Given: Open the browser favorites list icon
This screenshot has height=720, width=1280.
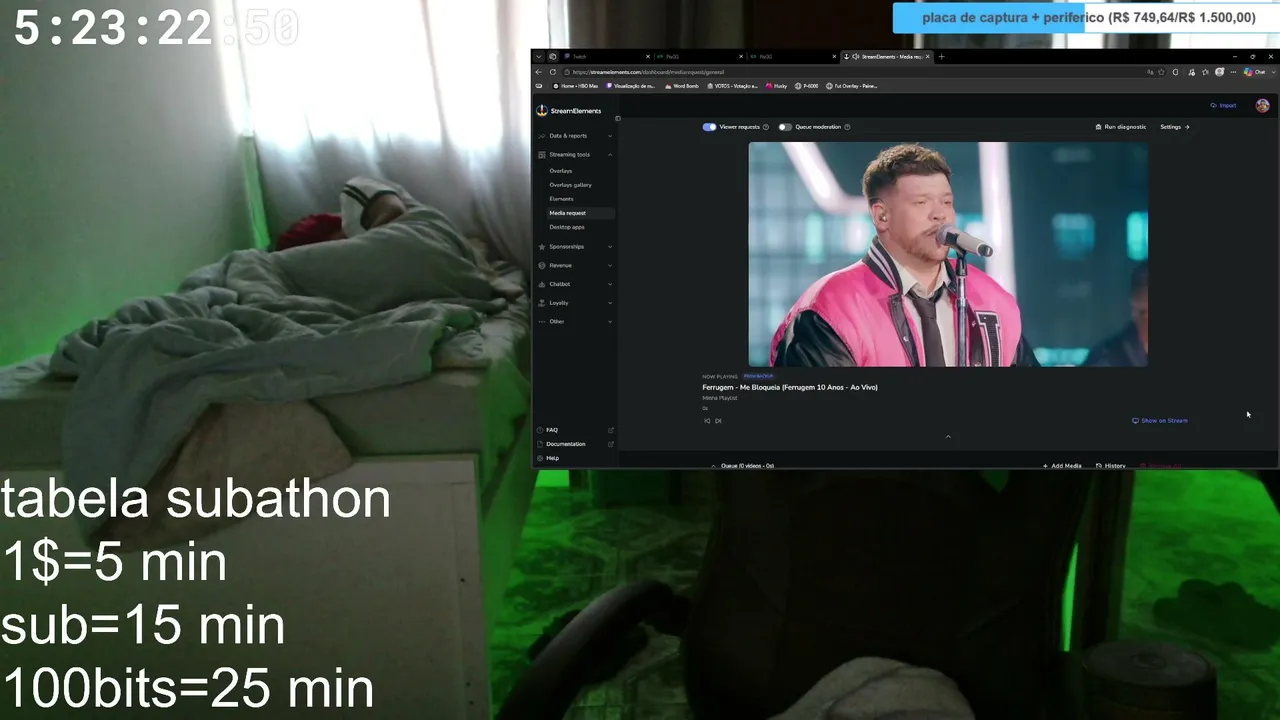Looking at the screenshot, I should [1205, 72].
